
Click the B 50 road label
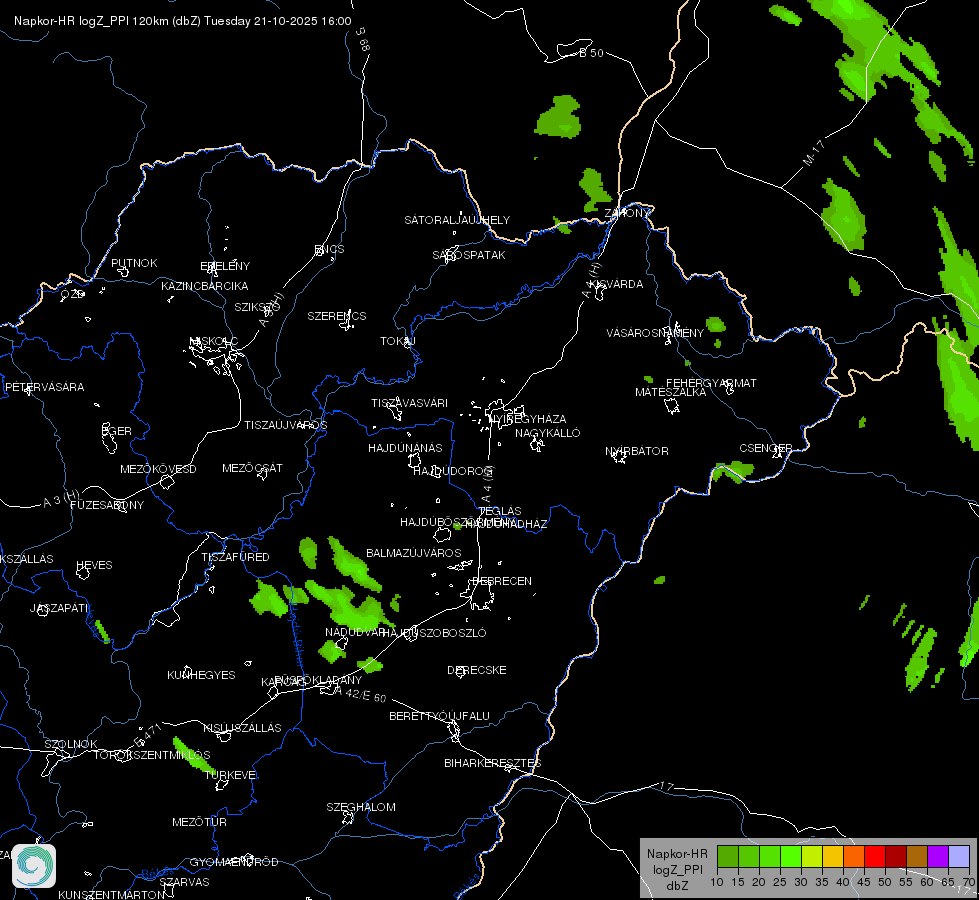(591, 53)
